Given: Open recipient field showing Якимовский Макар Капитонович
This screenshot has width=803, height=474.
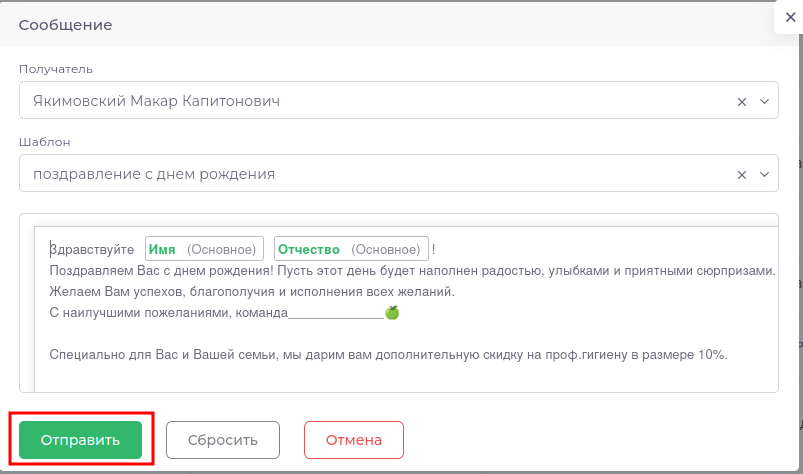Looking at the screenshot, I should pos(370,101).
